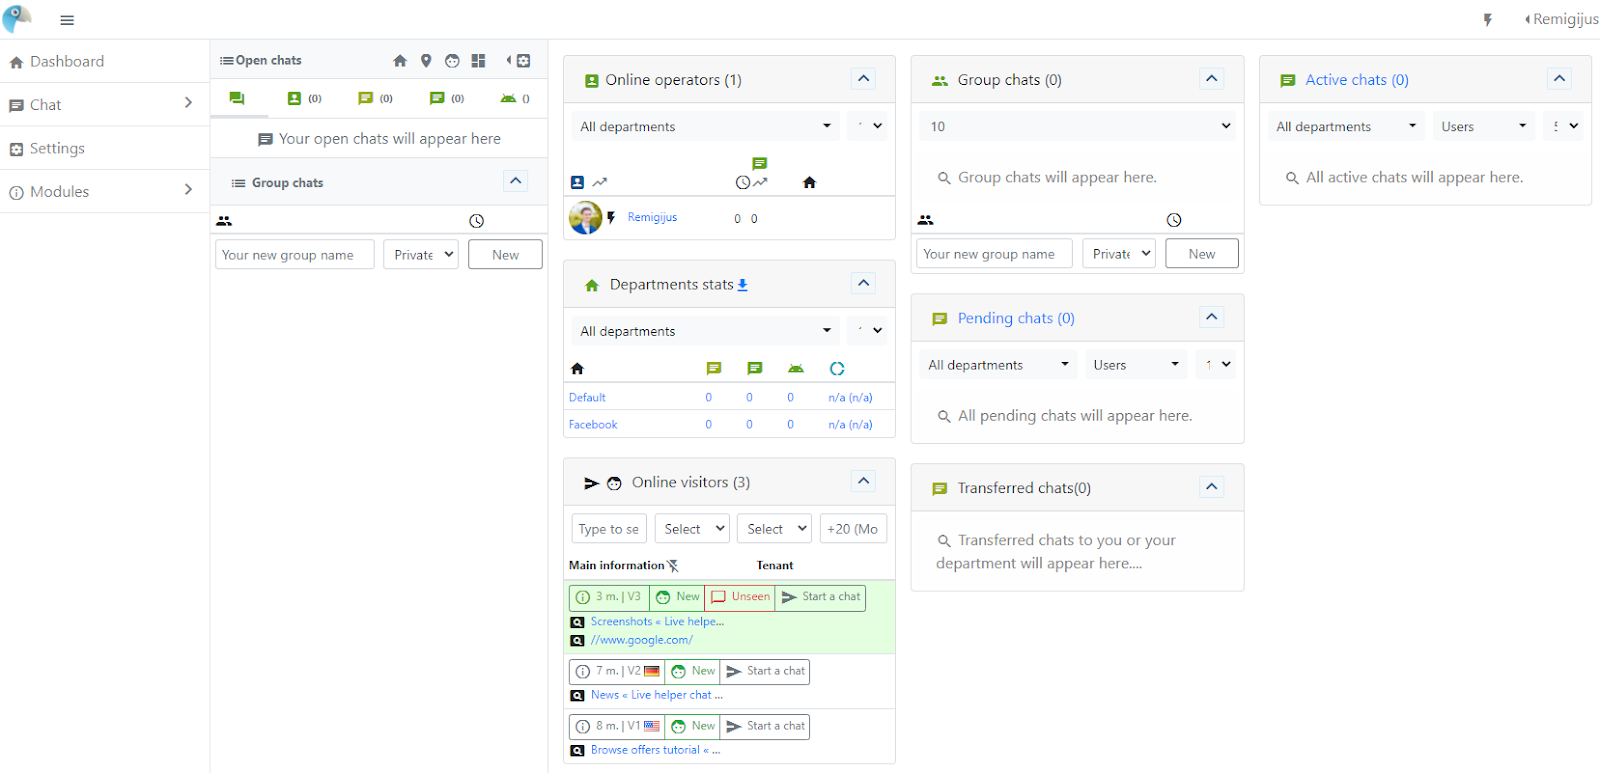Open News « Live helper chat link
The image size is (1600, 773).
click(x=656, y=695)
